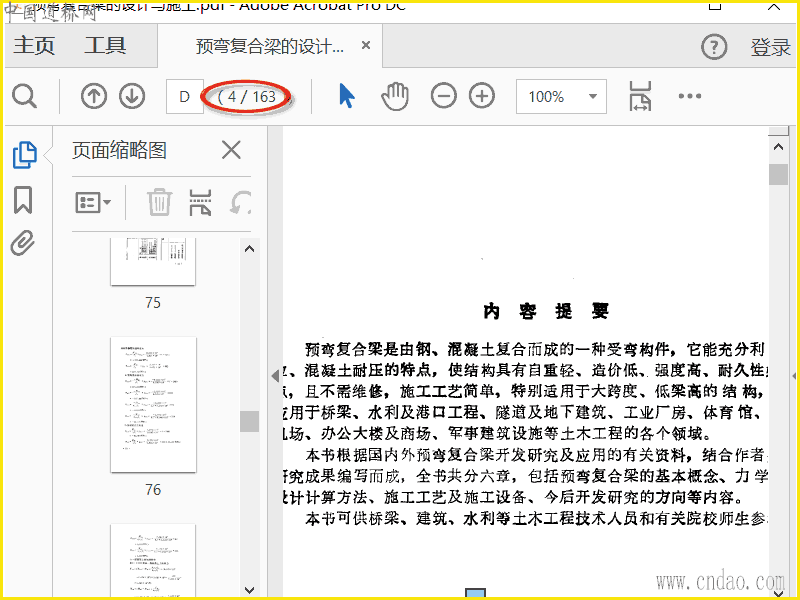Screen dimensions: 800x600
Task: Open the thumbnail options dropdown menu
Action: tap(93, 203)
